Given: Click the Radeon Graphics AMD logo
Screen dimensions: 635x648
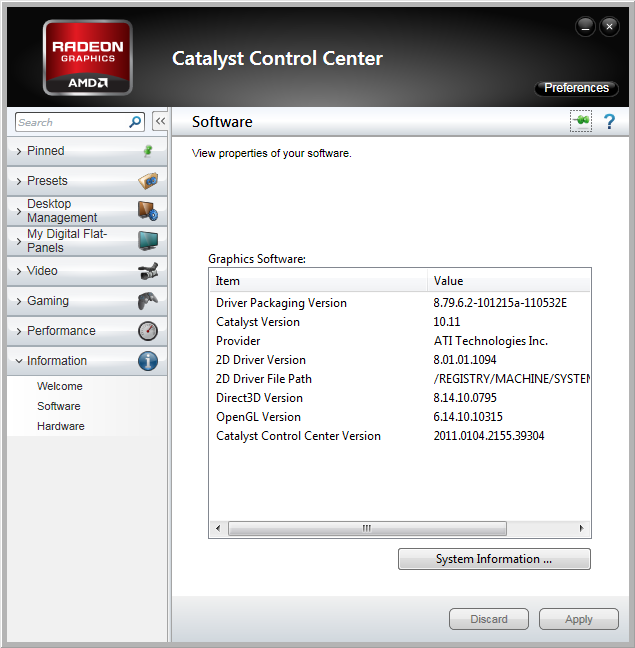Looking at the screenshot, I should coord(88,57).
